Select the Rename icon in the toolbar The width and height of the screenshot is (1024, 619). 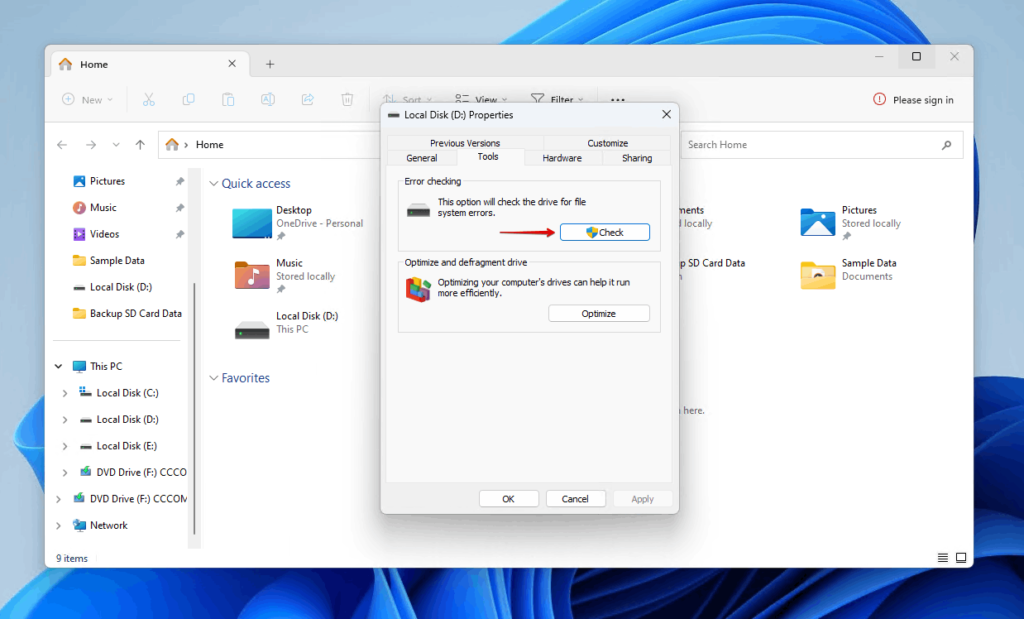267,99
